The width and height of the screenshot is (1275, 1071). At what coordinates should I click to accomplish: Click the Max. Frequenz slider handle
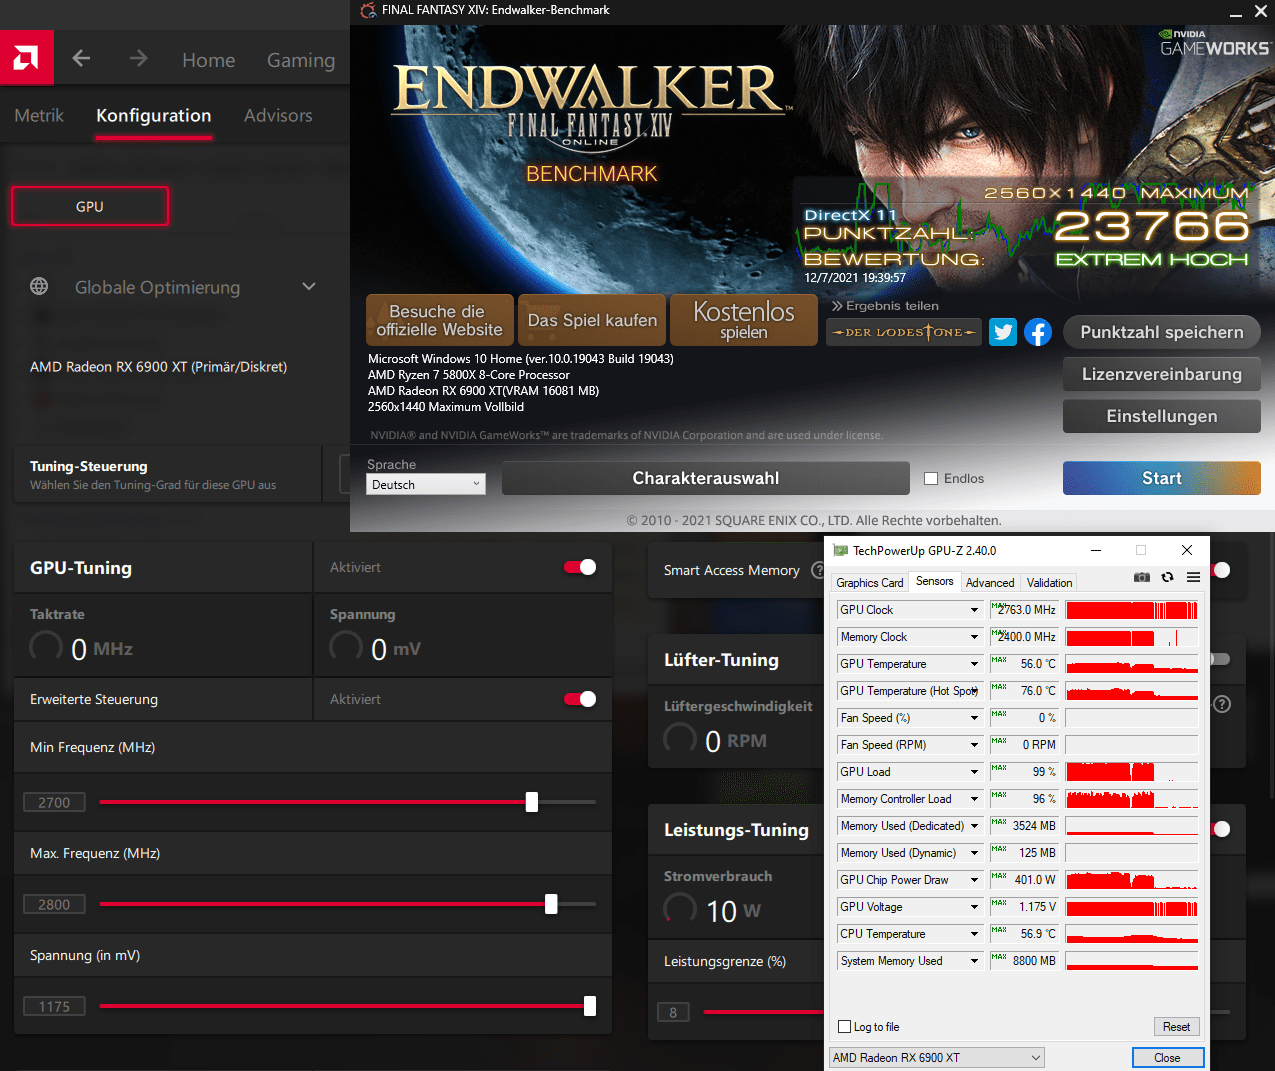click(551, 904)
